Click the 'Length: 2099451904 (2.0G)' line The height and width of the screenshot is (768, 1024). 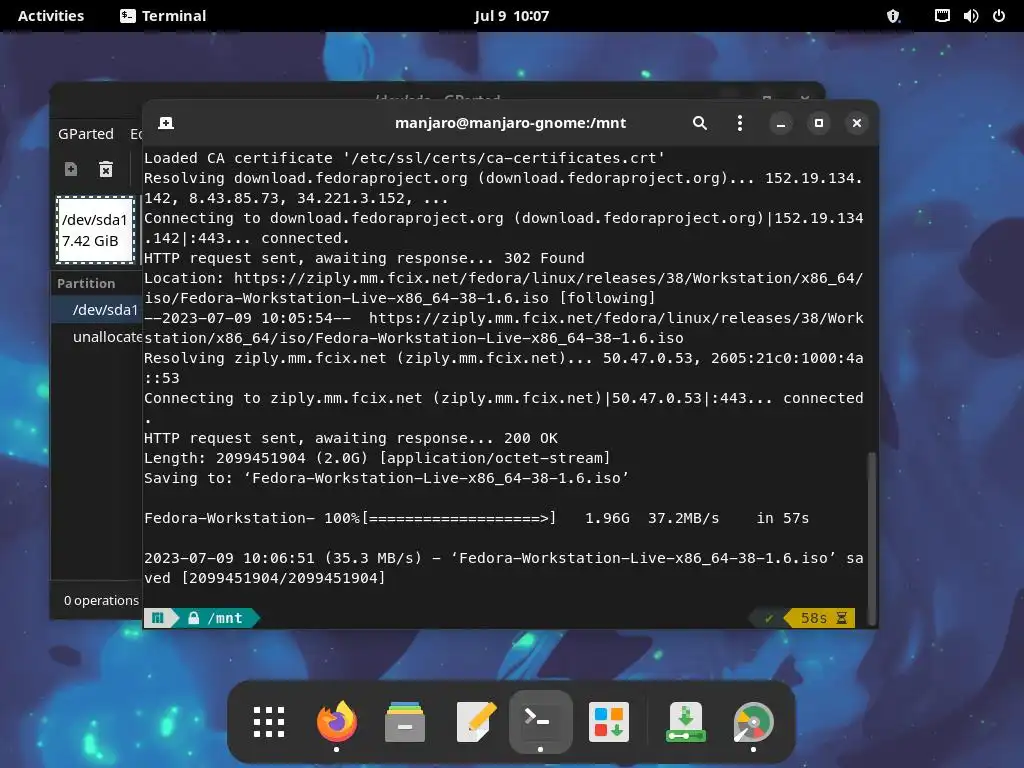tap(377, 458)
